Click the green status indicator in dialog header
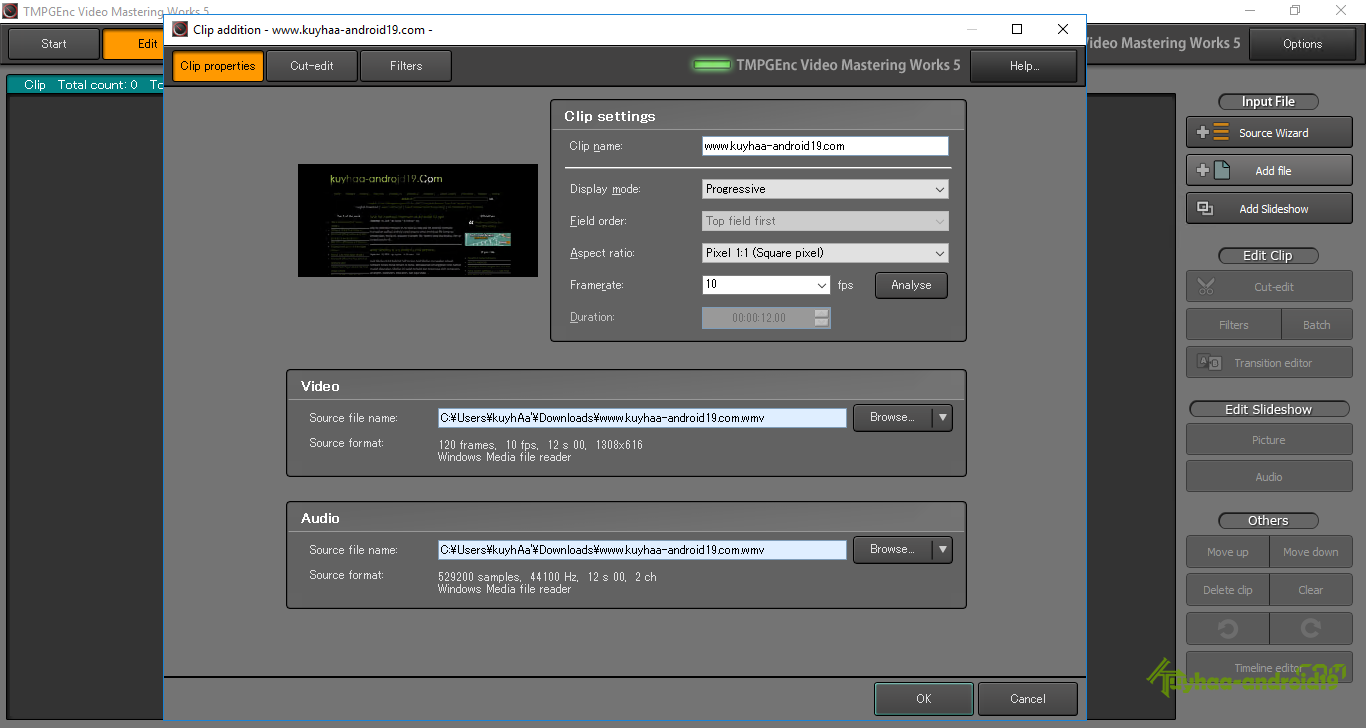1366x728 pixels. coord(712,65)
